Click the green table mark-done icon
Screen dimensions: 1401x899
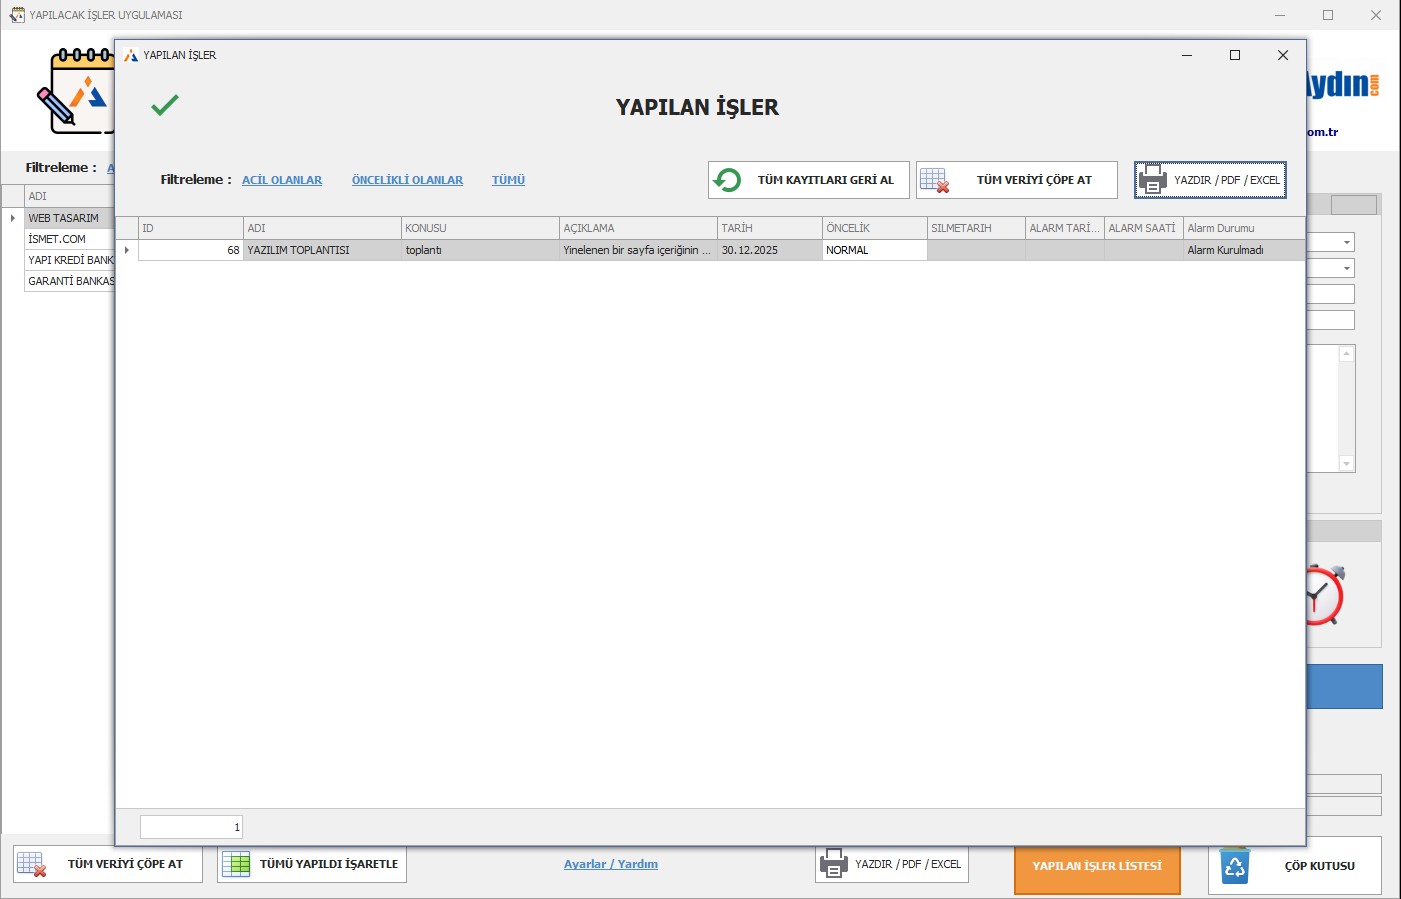[236, 864]
